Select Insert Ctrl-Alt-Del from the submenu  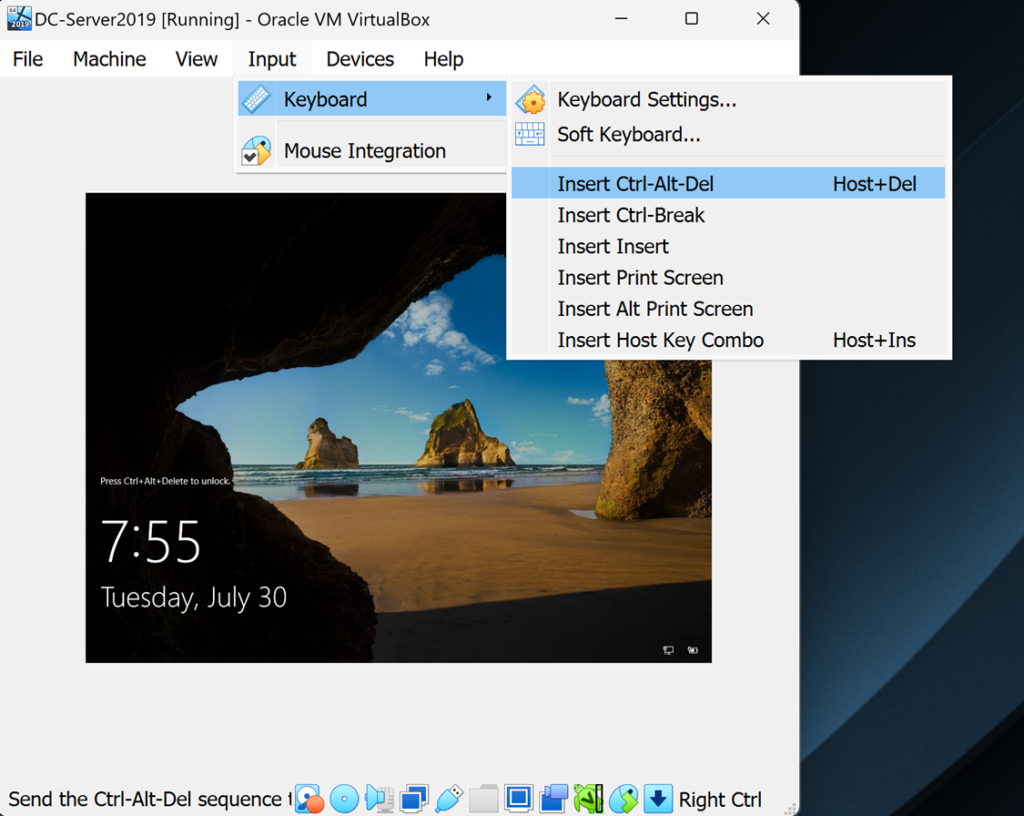coord(635,184)
